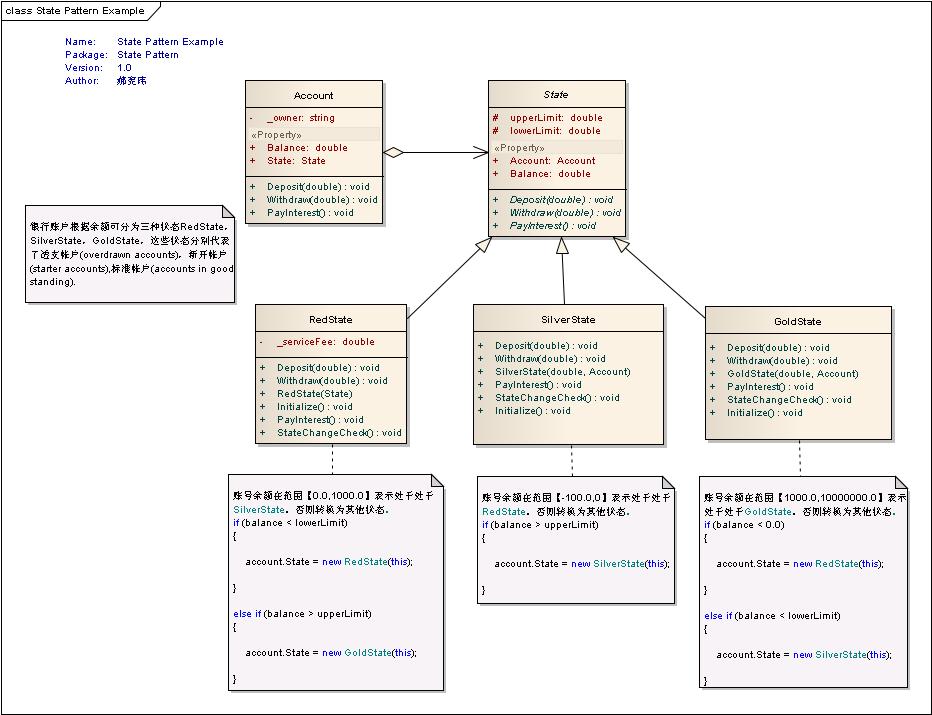Click the arrowhead pointing into the State class
The height and width of the screenshot is (715, 932).
tap(480, 153)
